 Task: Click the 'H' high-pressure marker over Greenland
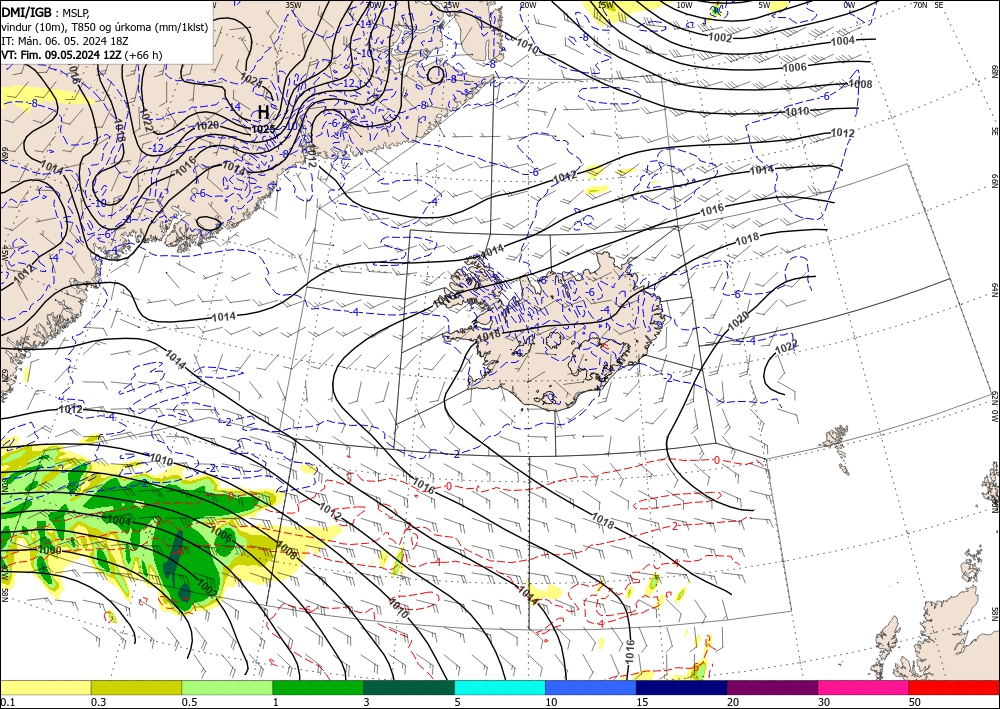[x=263, y=113]
